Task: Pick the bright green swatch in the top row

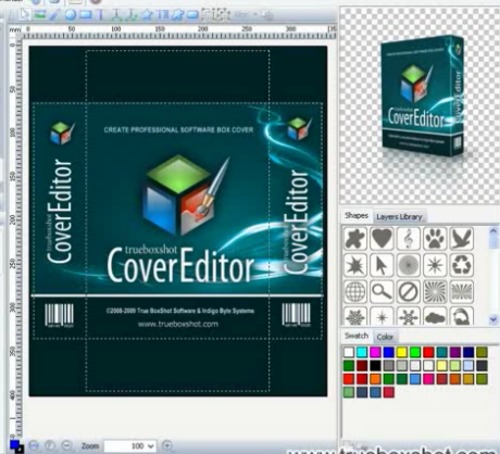Action: (x=415, y=352)
